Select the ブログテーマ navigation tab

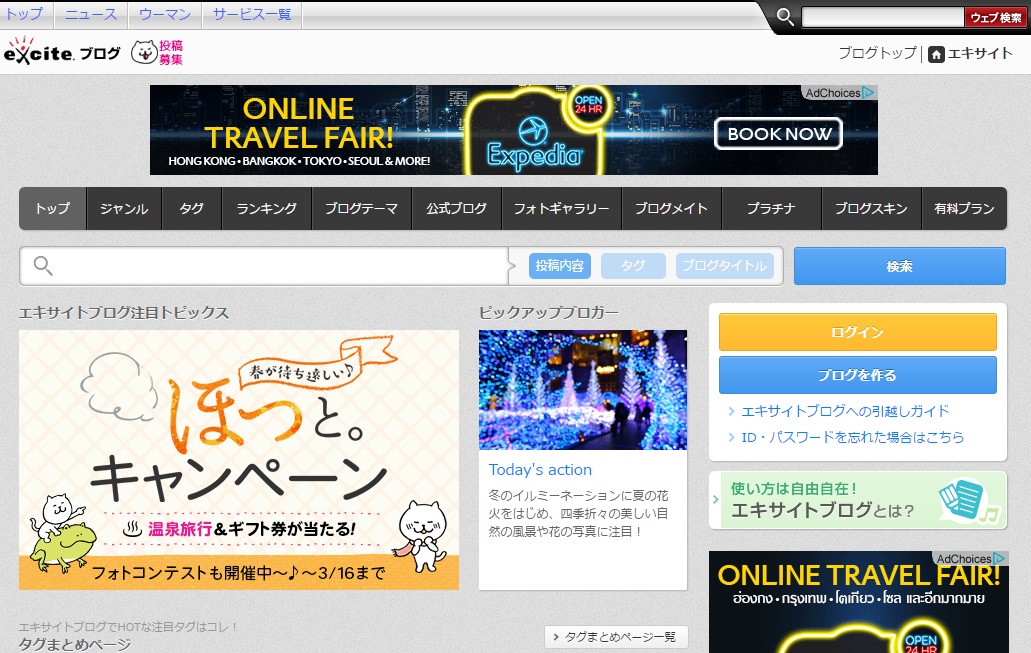click(361, 208)
